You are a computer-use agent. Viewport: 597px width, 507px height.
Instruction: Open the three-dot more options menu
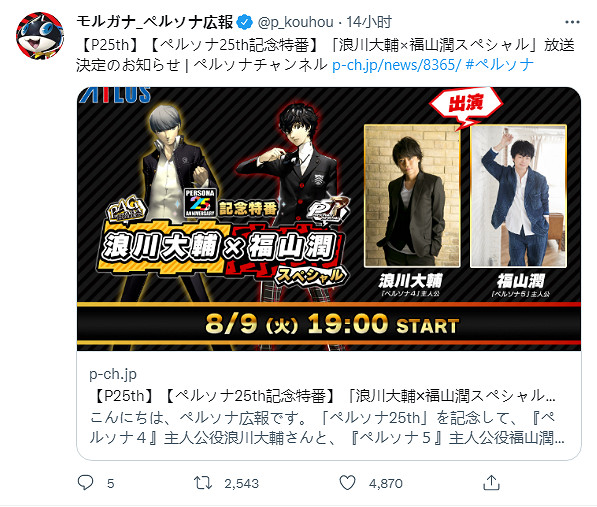[x=572, y=22]
